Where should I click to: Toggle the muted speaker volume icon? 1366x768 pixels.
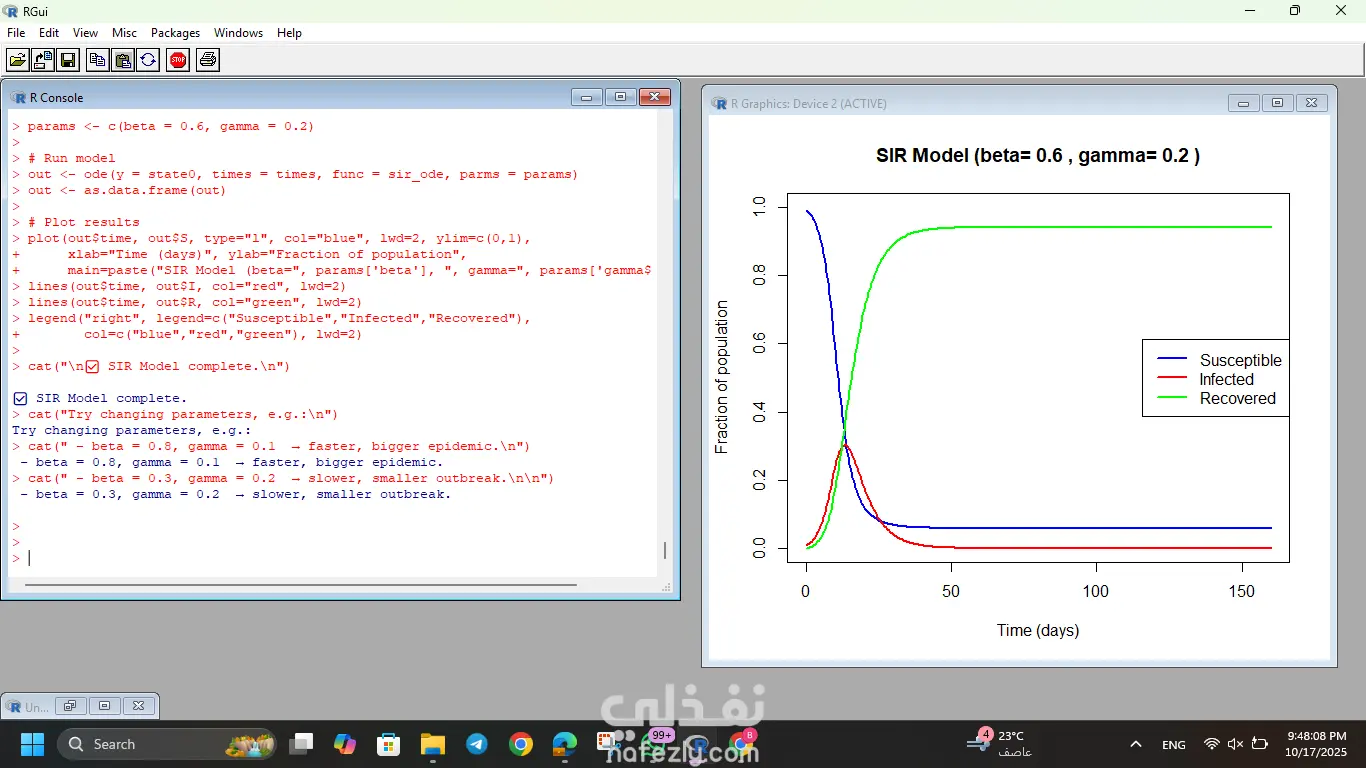[x=1235, y=744]
